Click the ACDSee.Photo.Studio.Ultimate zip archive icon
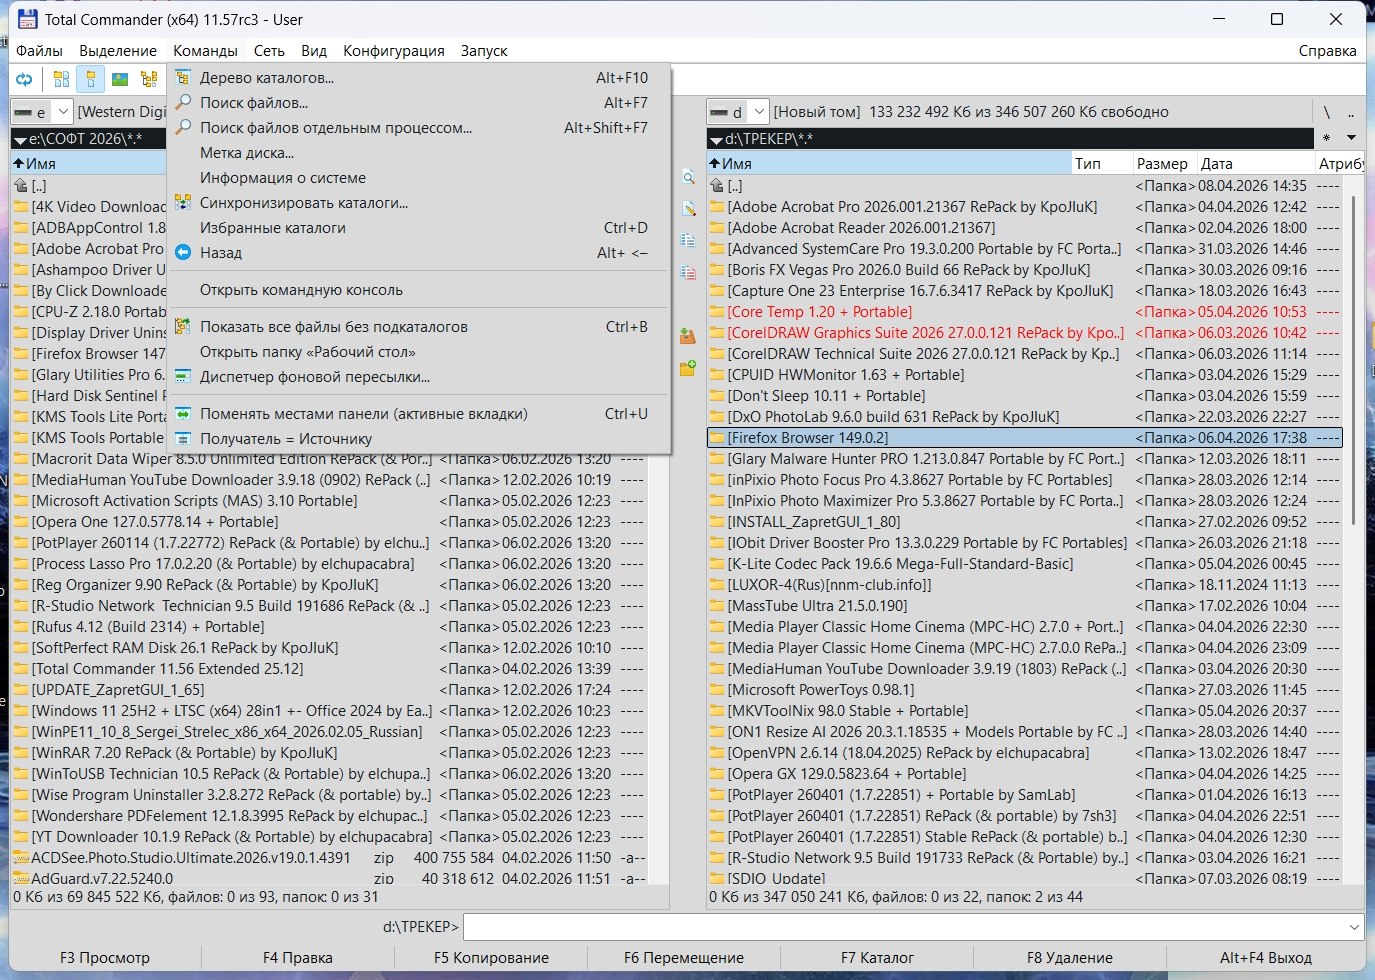Screen dimensions: 1375x980 click(21, 858)
